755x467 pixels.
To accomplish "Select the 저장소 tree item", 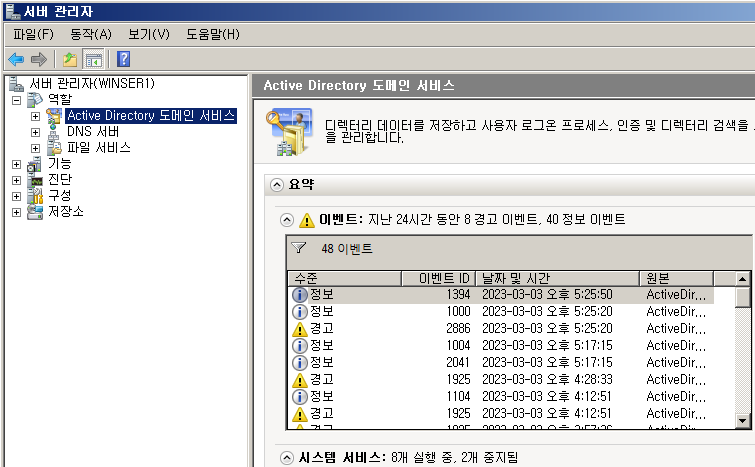I will coord(66,212).
